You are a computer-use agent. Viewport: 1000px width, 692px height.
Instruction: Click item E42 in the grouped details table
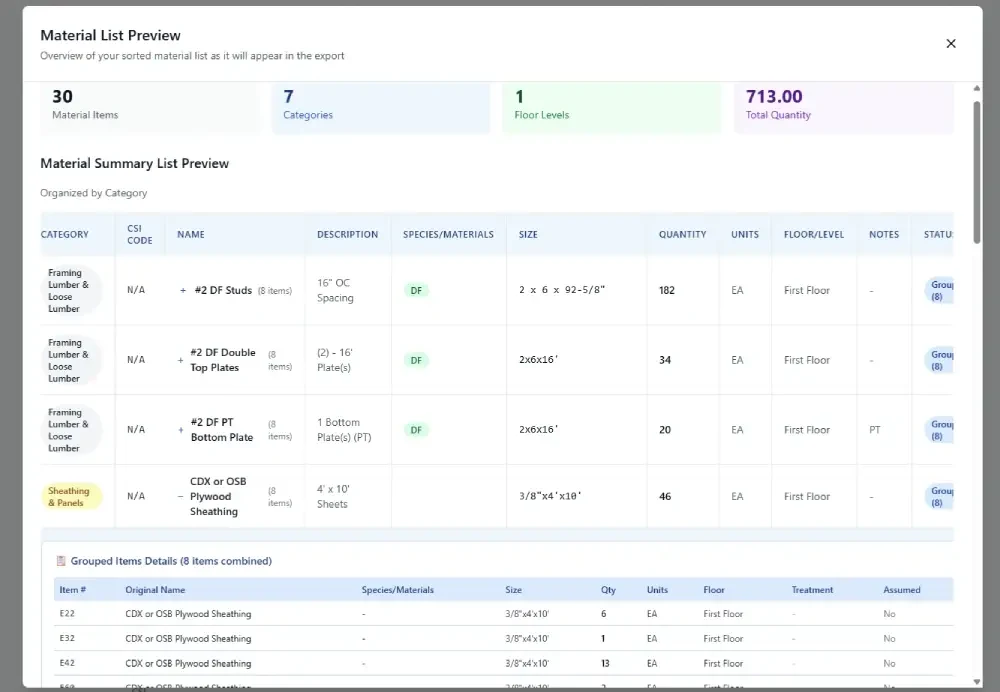pyautogui.click(x=67, y=663)
